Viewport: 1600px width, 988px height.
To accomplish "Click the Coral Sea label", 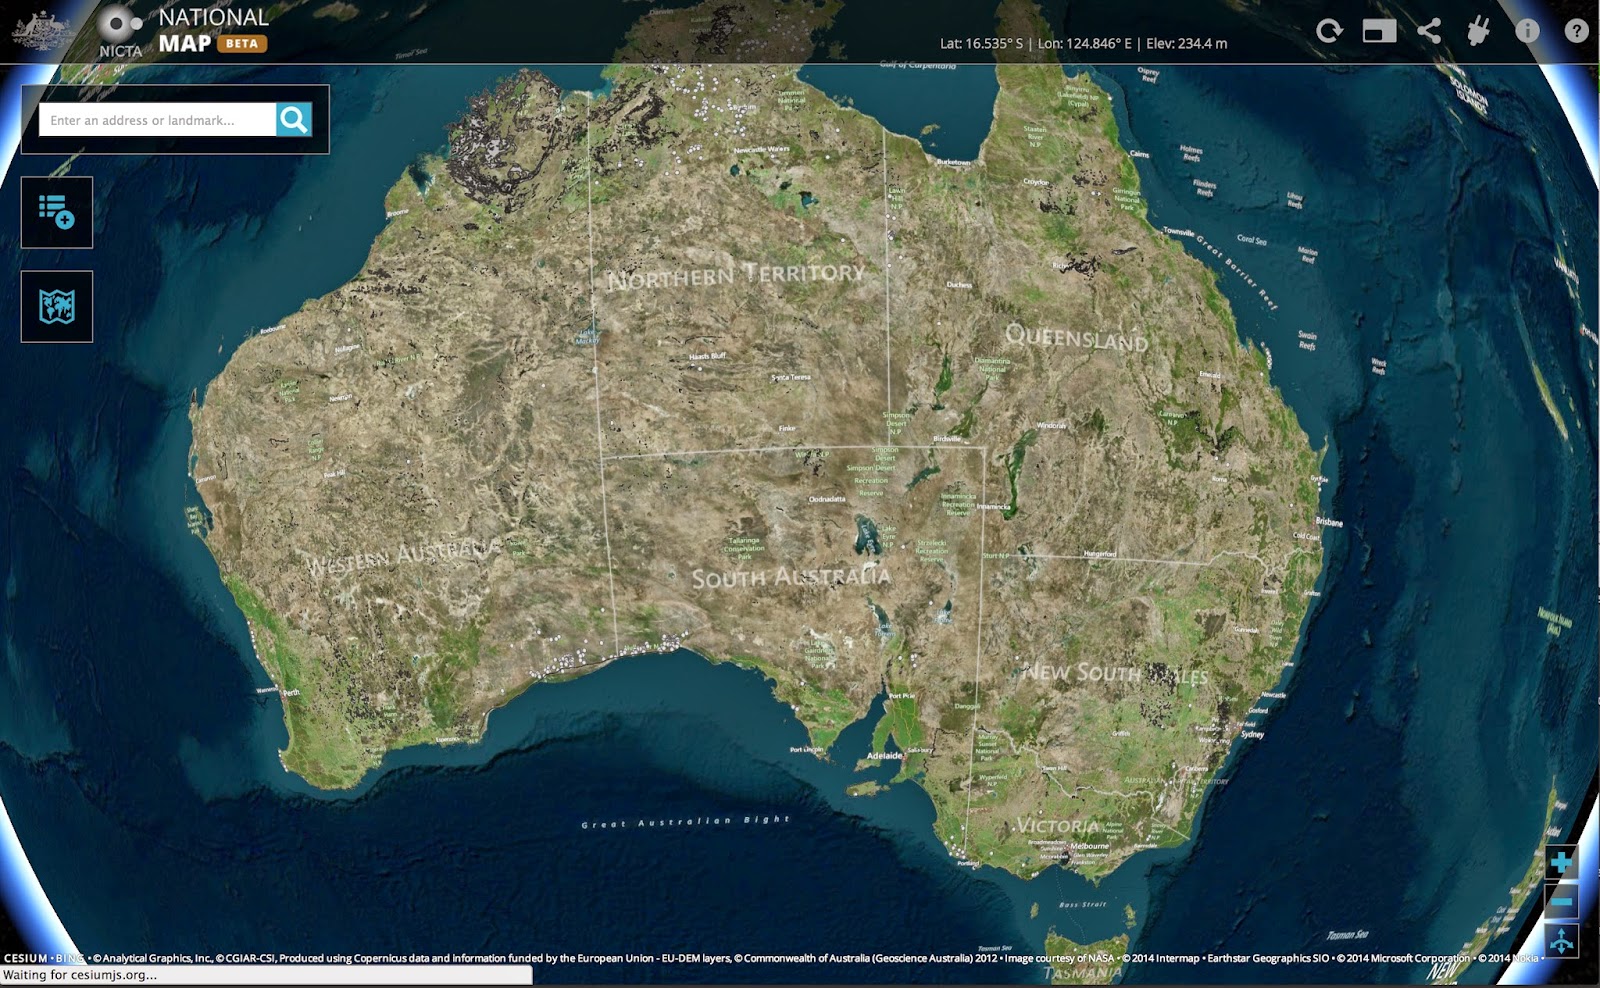I will tap(1252, 240).
